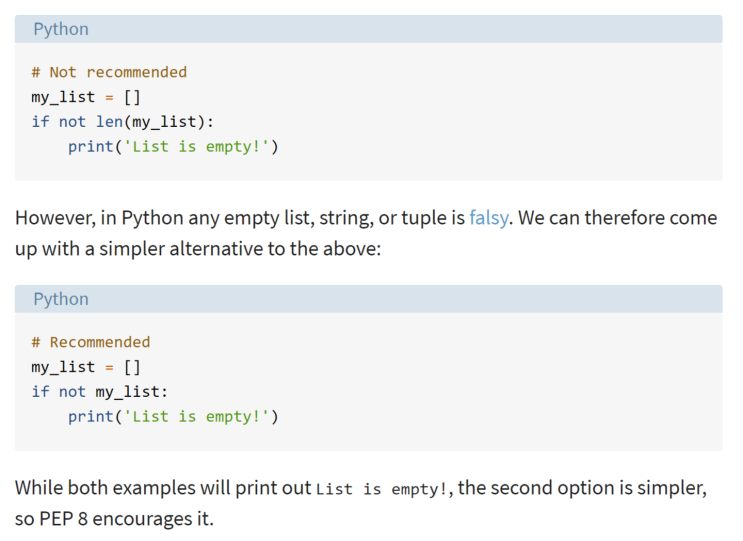Click the 'len' function name in the first block
This screenshot has width=743, height=541.
point(109,122)
